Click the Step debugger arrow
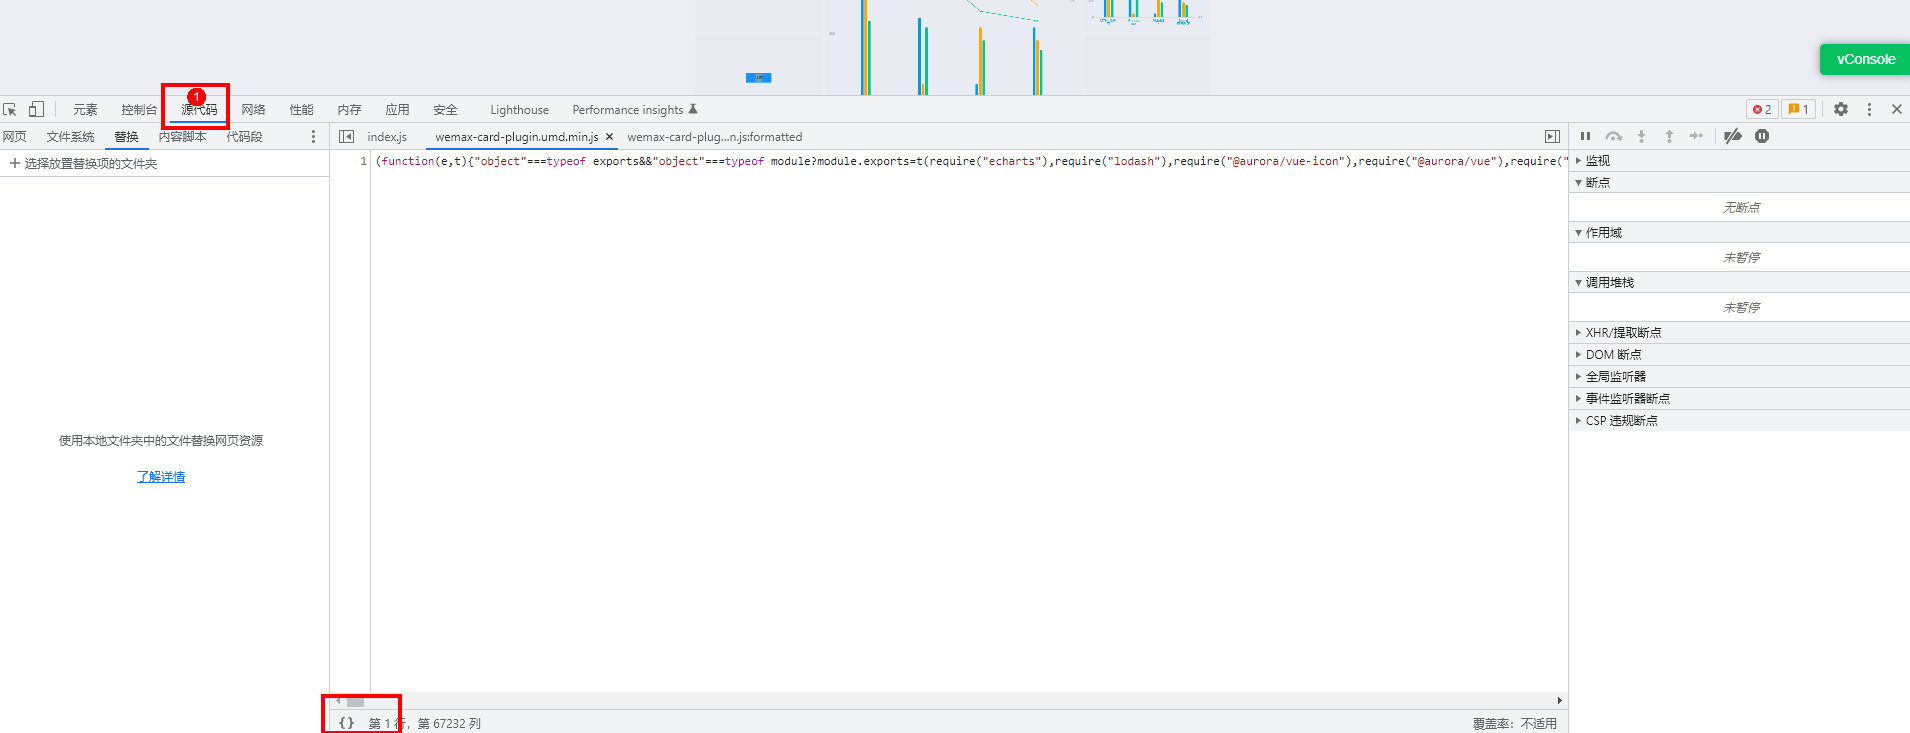This screenshot has height=733, width=1910. [1697, 136]
